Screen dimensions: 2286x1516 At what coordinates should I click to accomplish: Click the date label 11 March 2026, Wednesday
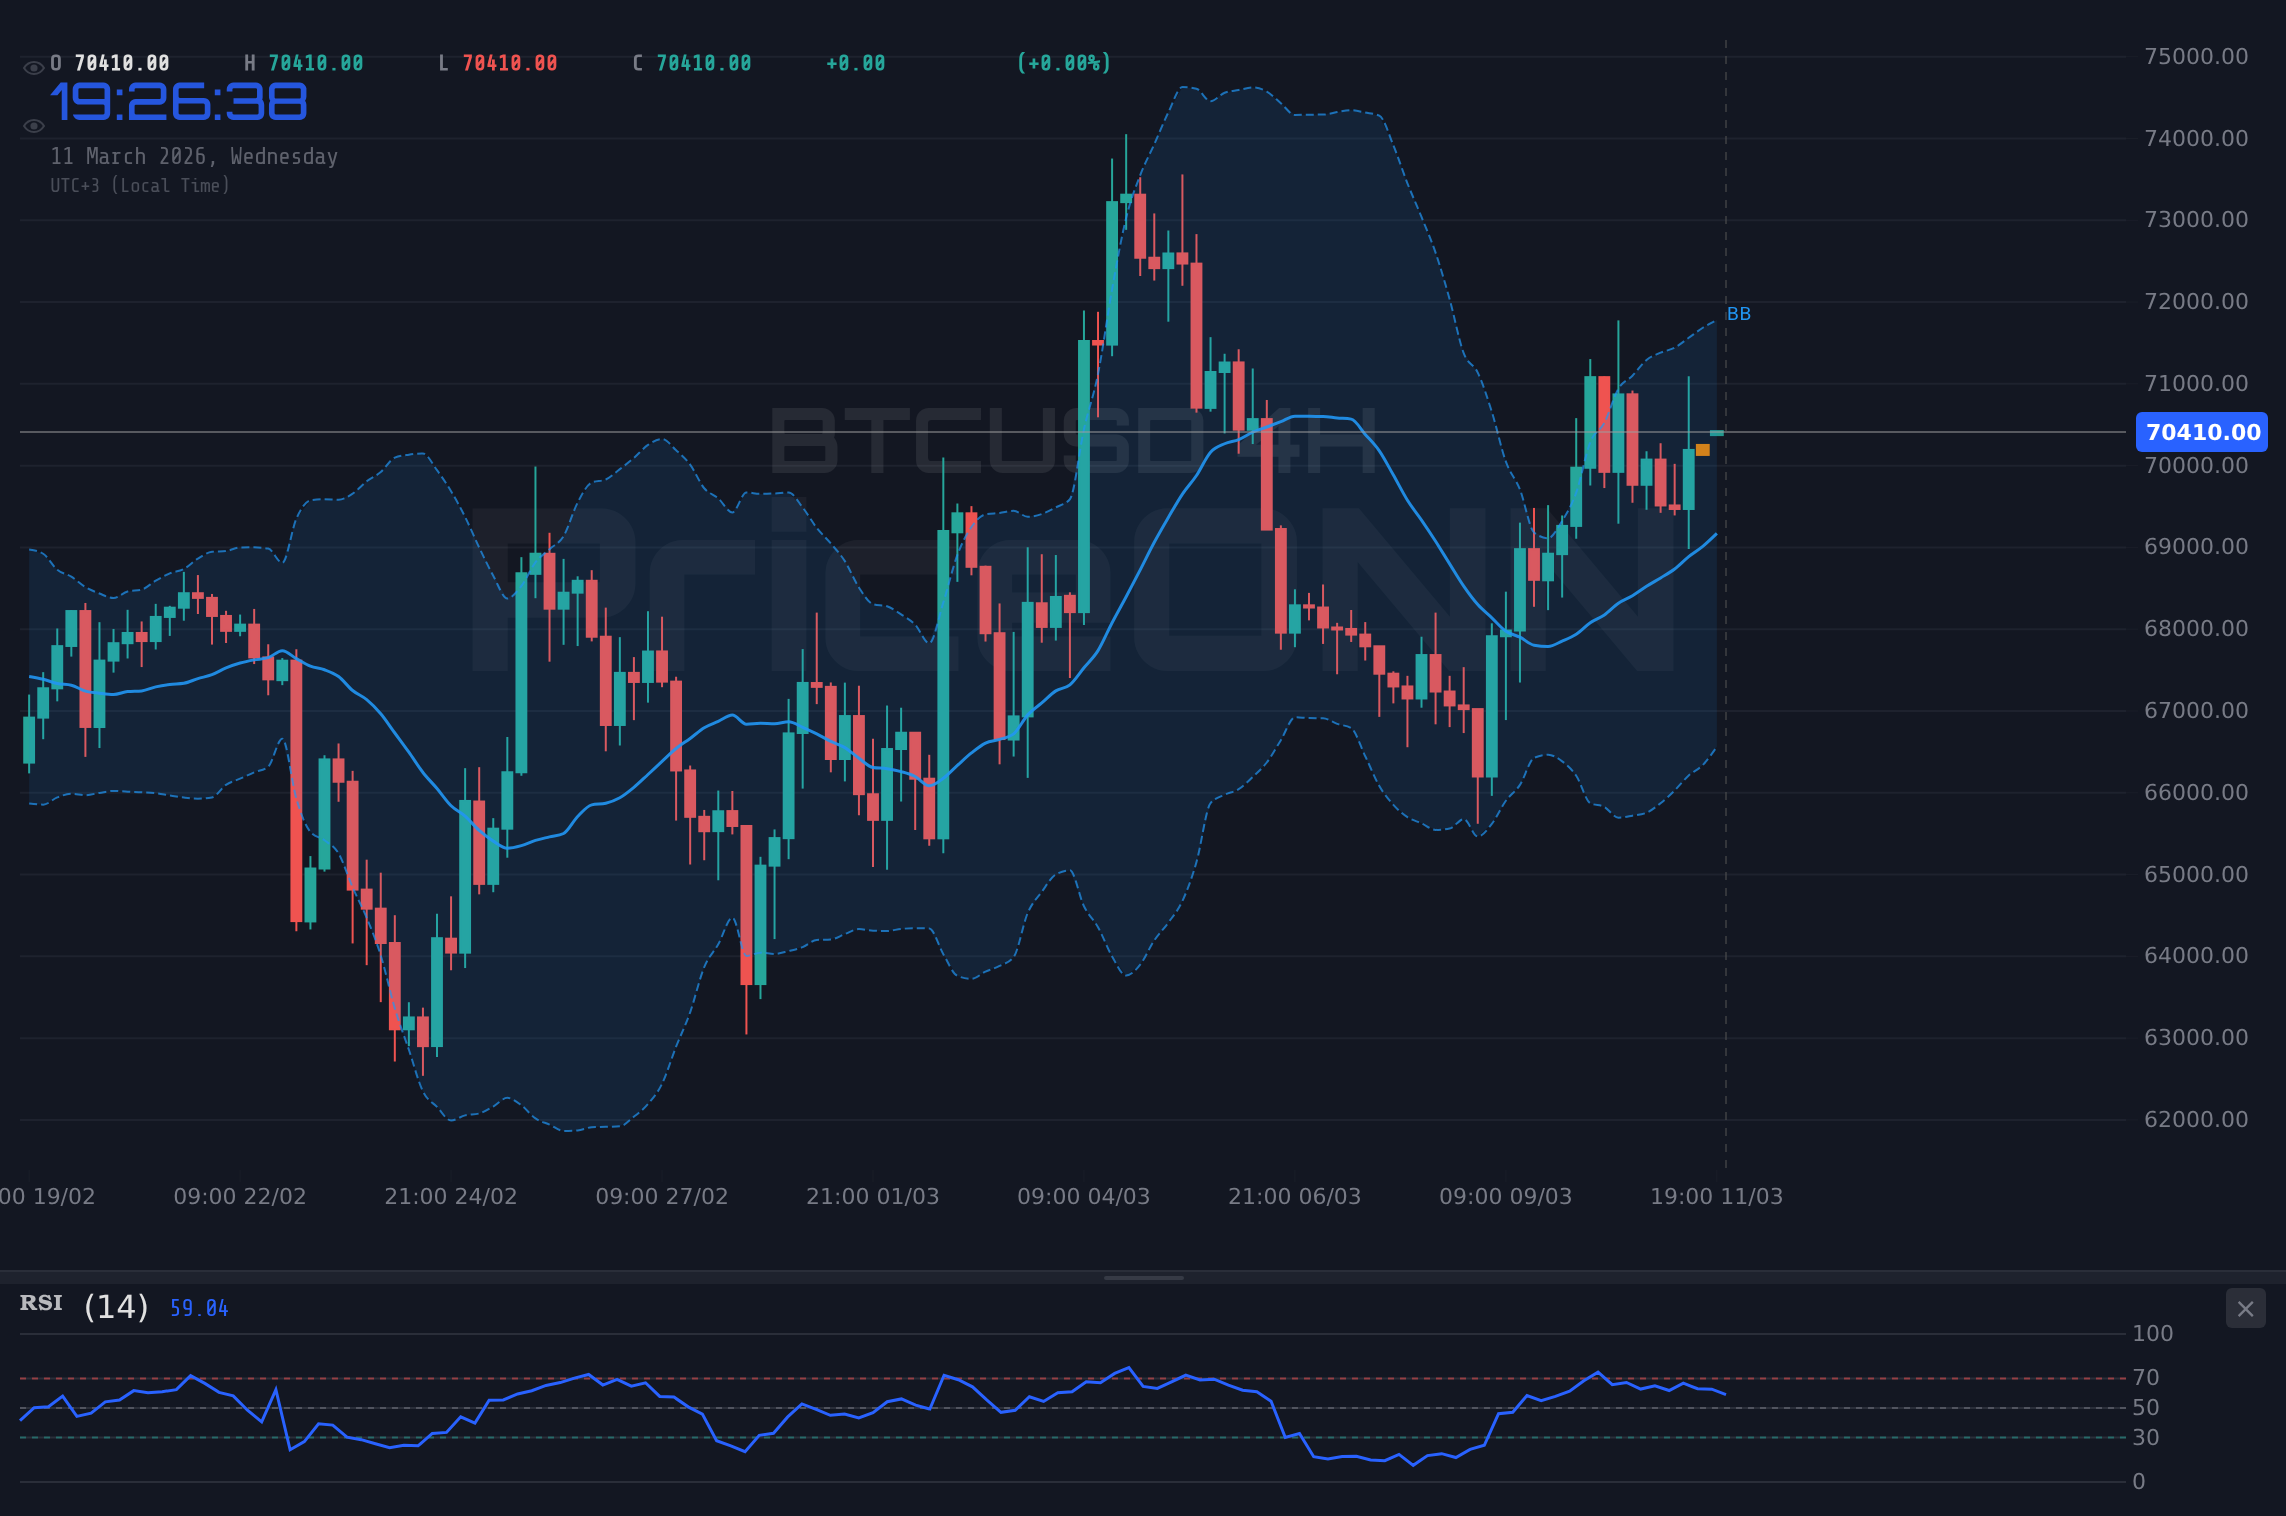194,156
